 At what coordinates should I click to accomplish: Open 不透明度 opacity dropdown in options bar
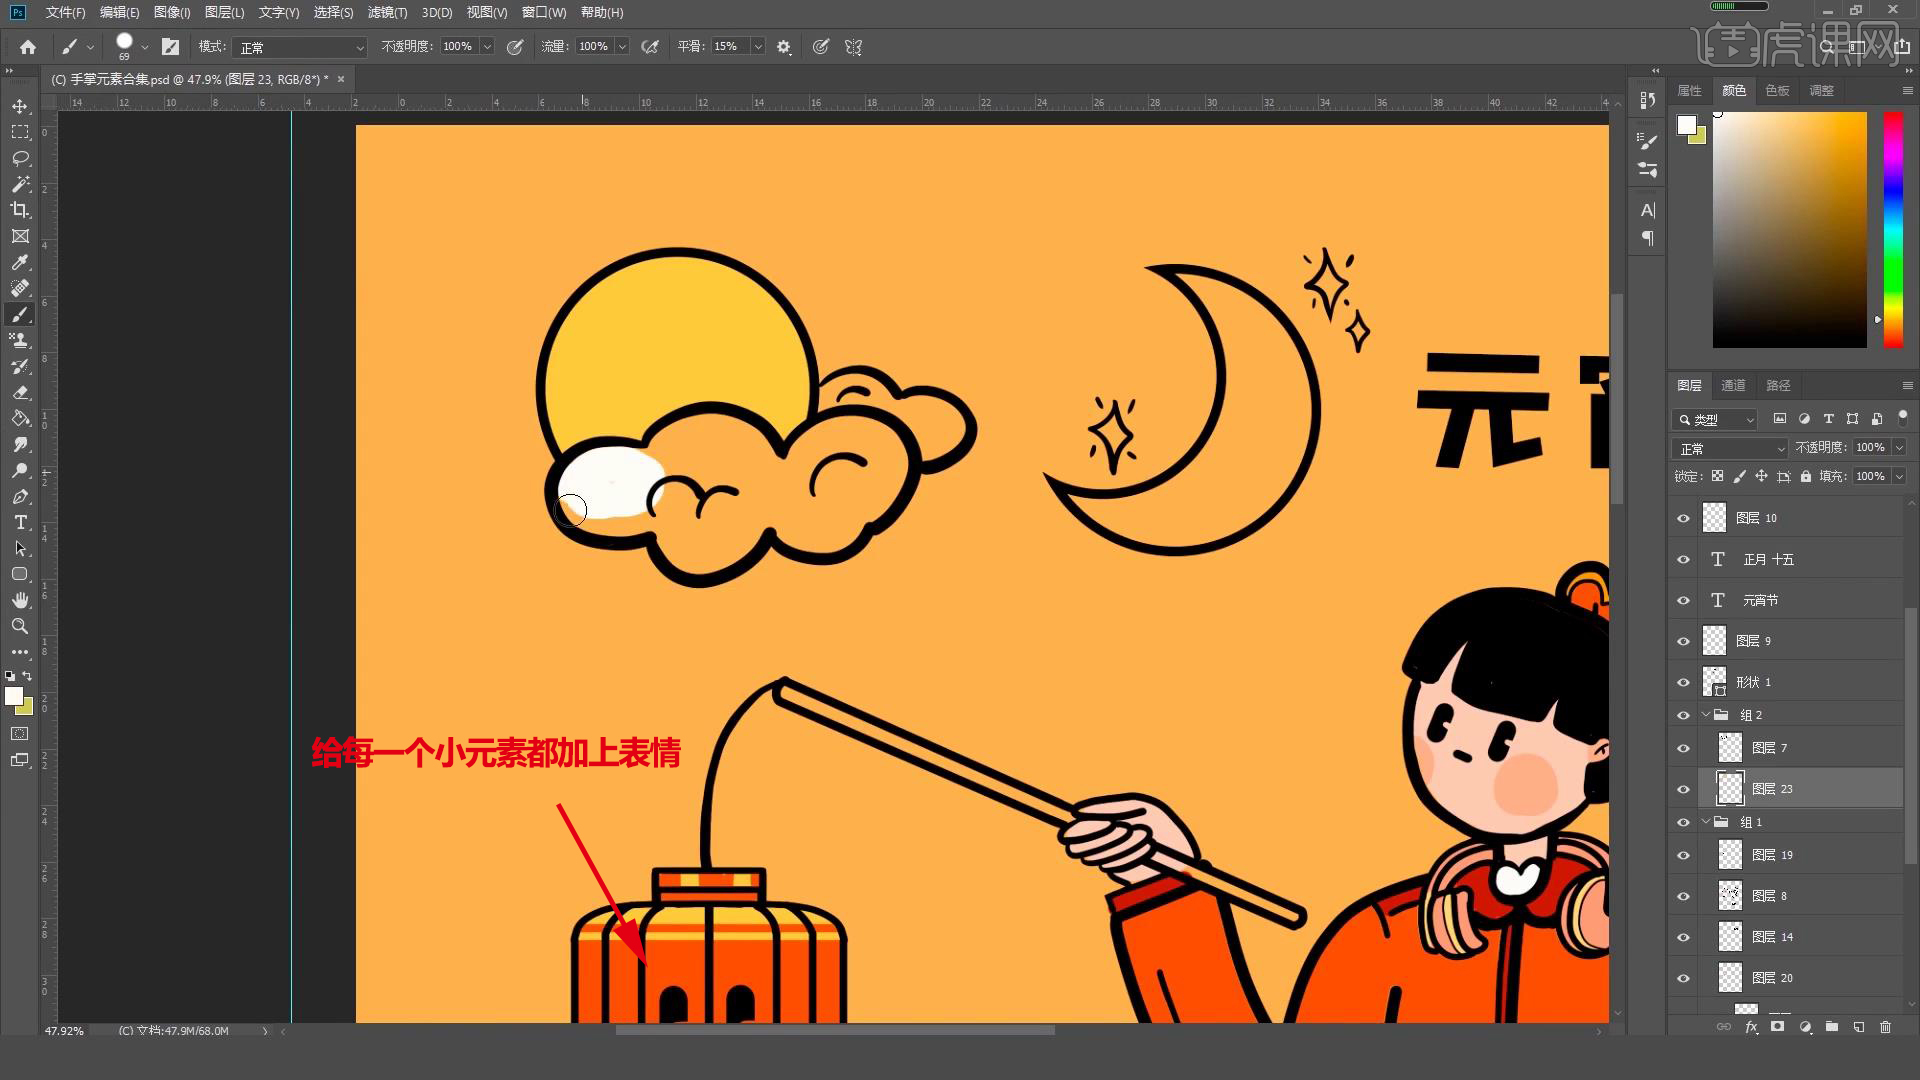[487, 47]
